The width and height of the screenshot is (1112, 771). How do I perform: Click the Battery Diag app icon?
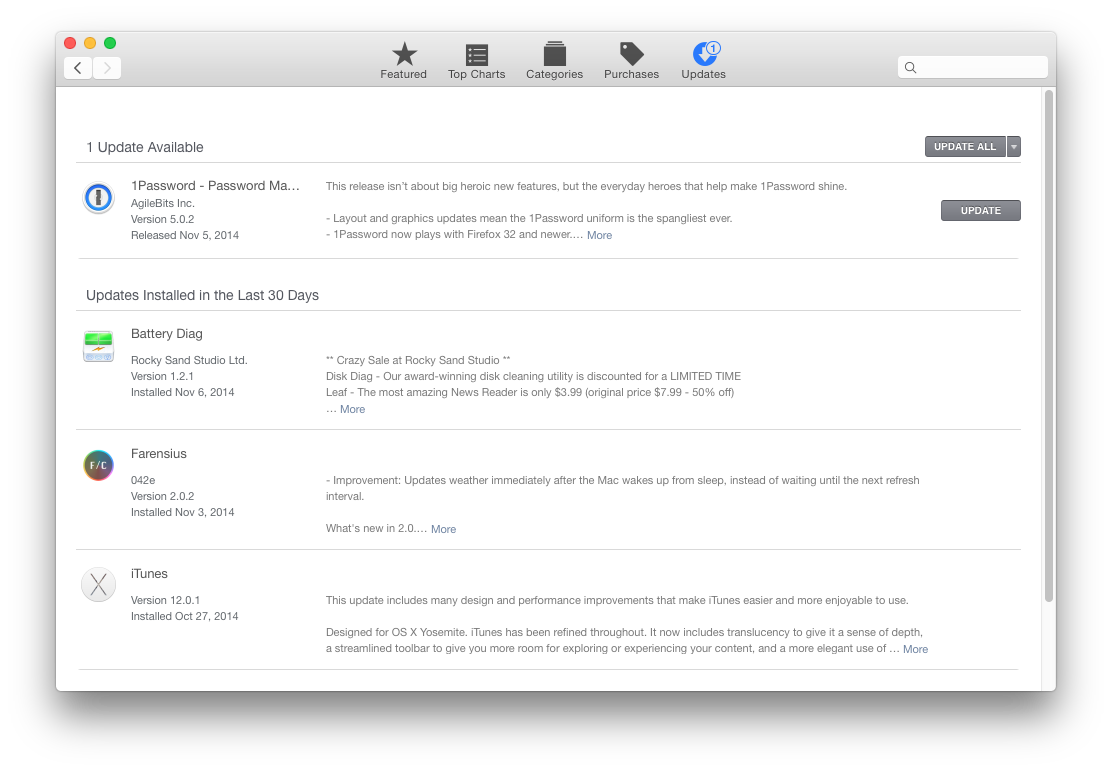point(99,346)
